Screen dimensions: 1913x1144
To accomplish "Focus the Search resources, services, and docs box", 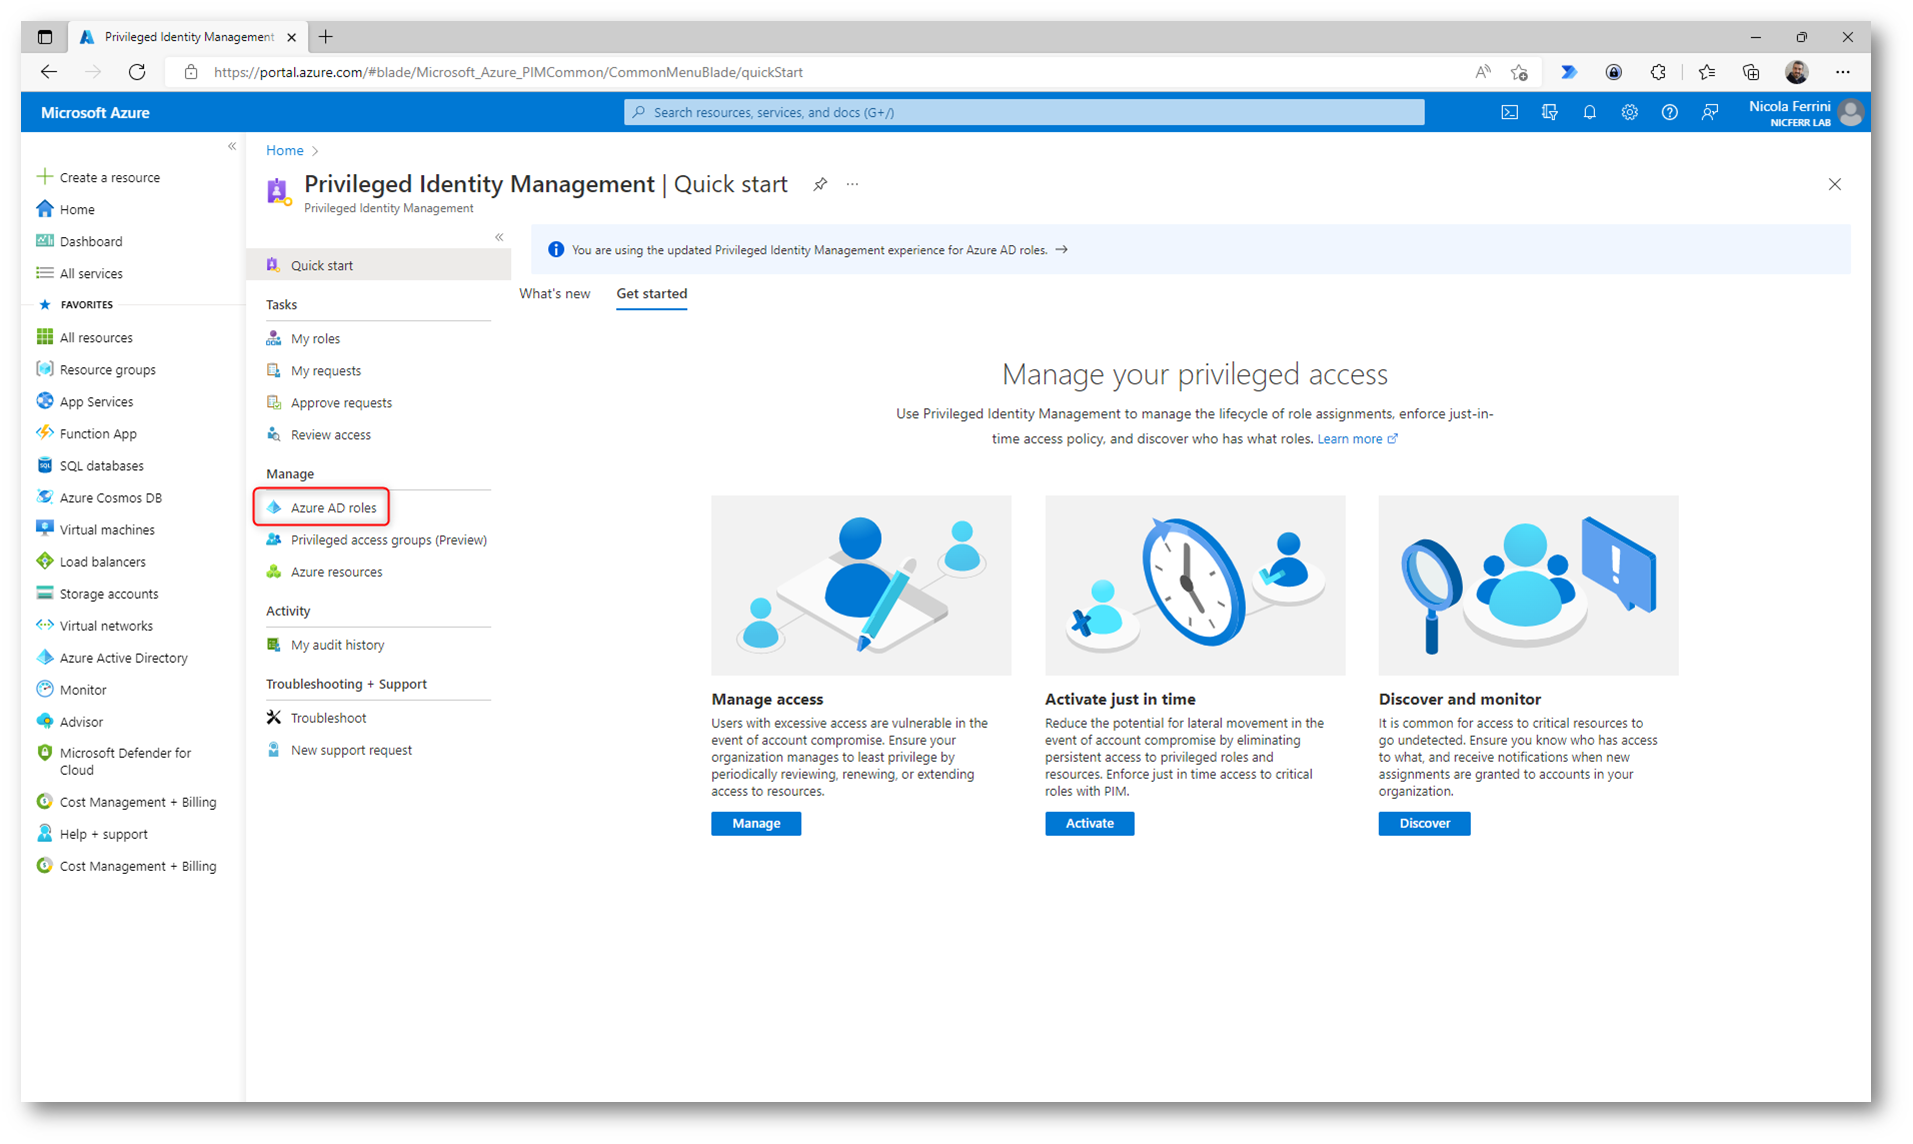I will (x=1024, y=112).
